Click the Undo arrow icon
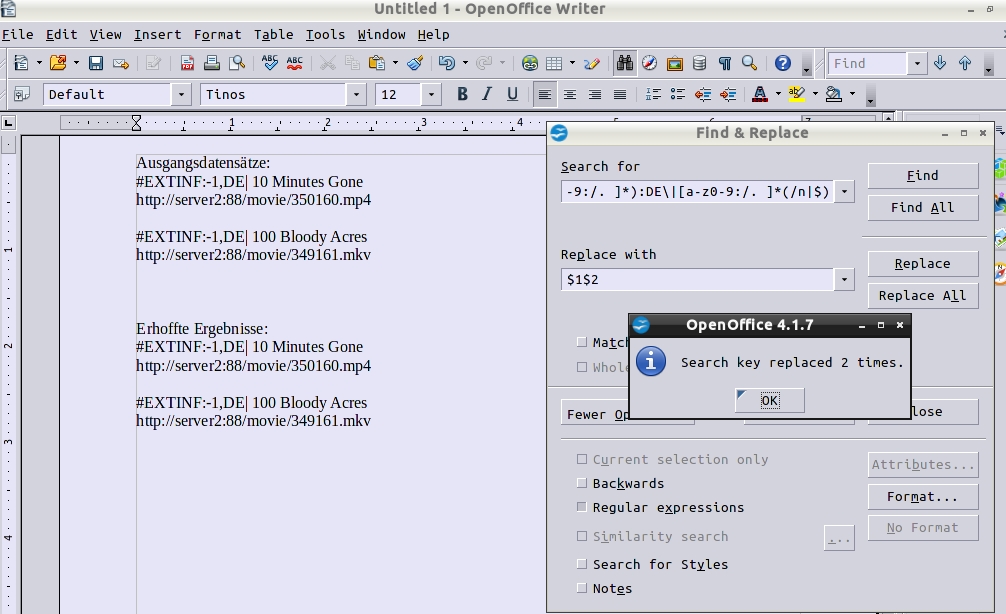This screenshot has height=614, width=1006. click(447, 63)
